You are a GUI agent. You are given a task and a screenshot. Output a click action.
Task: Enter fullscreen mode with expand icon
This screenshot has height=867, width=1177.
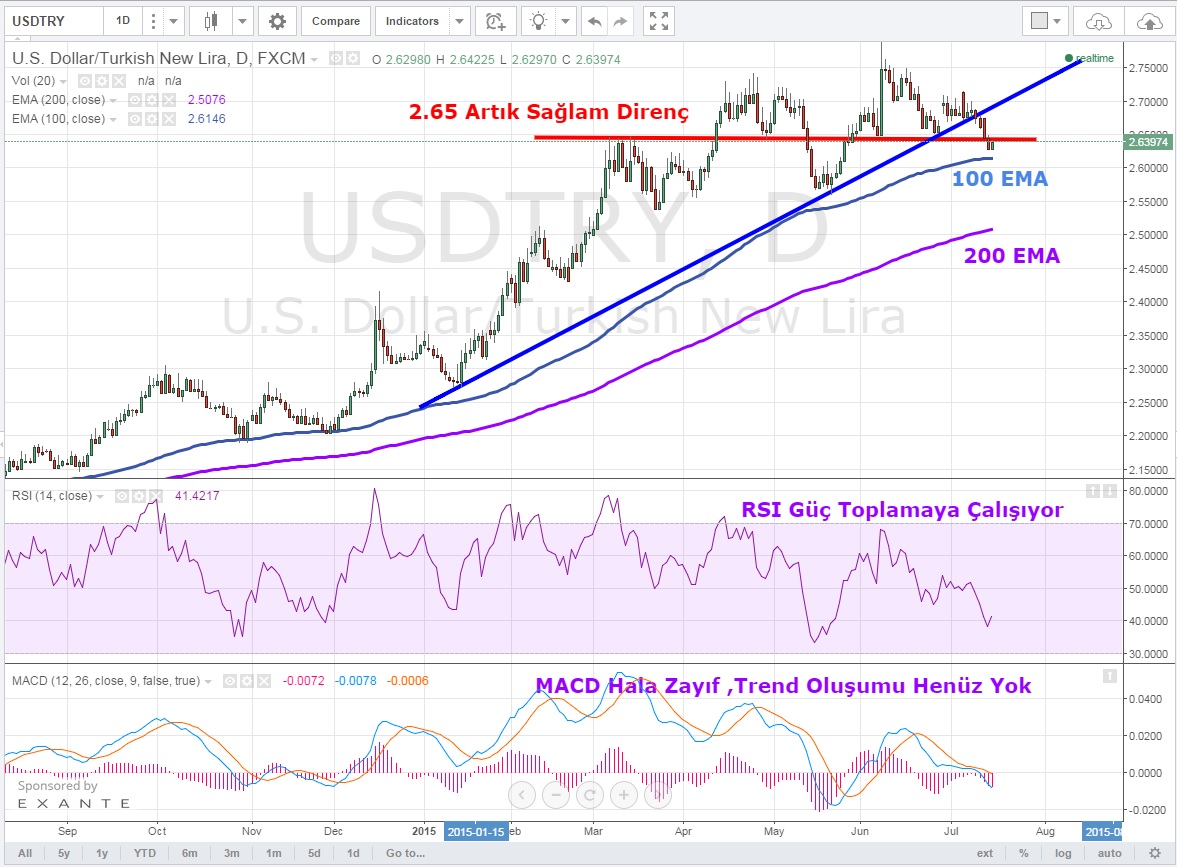point(657,21)
